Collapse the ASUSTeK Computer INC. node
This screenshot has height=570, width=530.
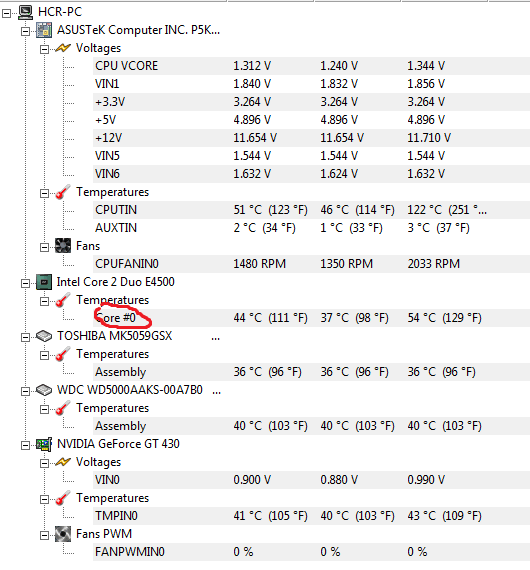click(x=25, y=31)
